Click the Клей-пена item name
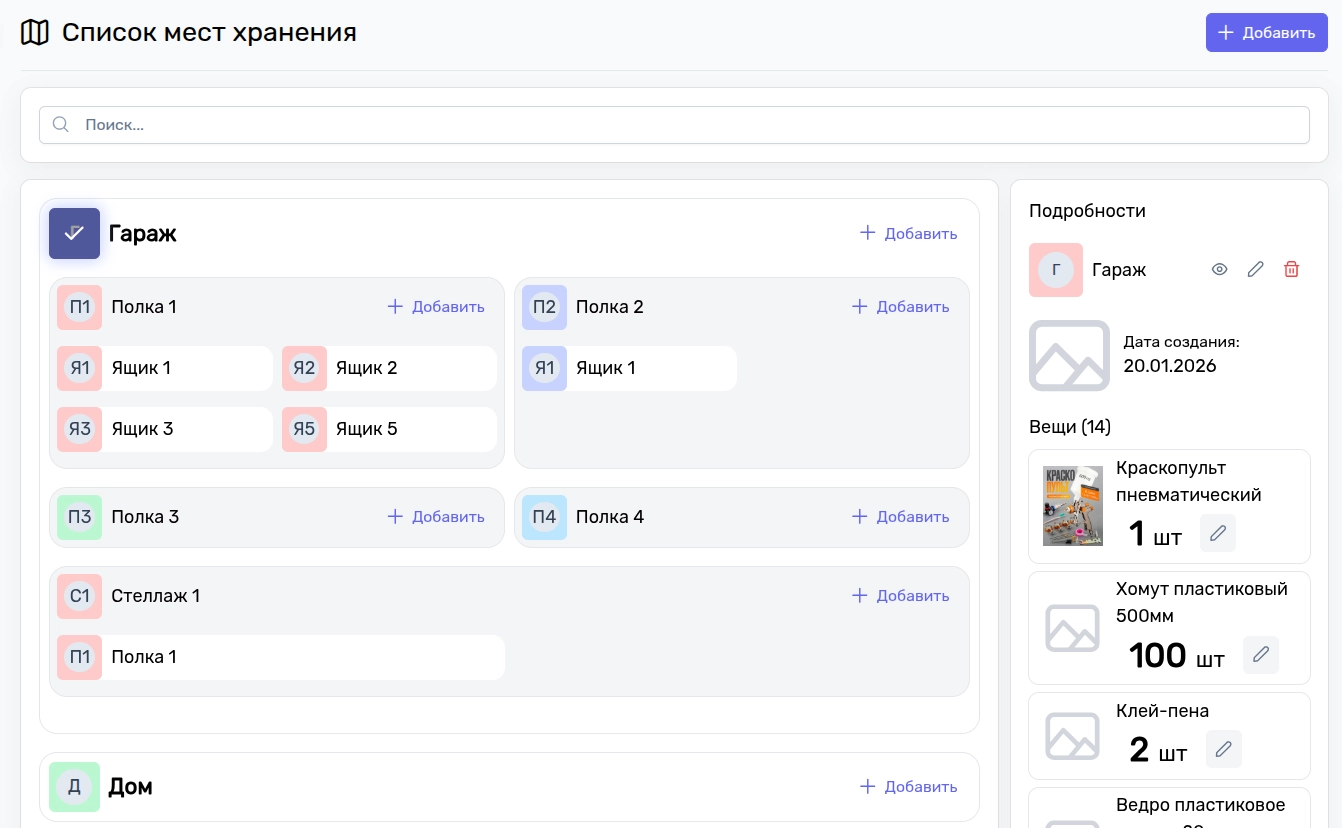The height and width of the screenshot is (828, 1342). [x=1162, y=711]
